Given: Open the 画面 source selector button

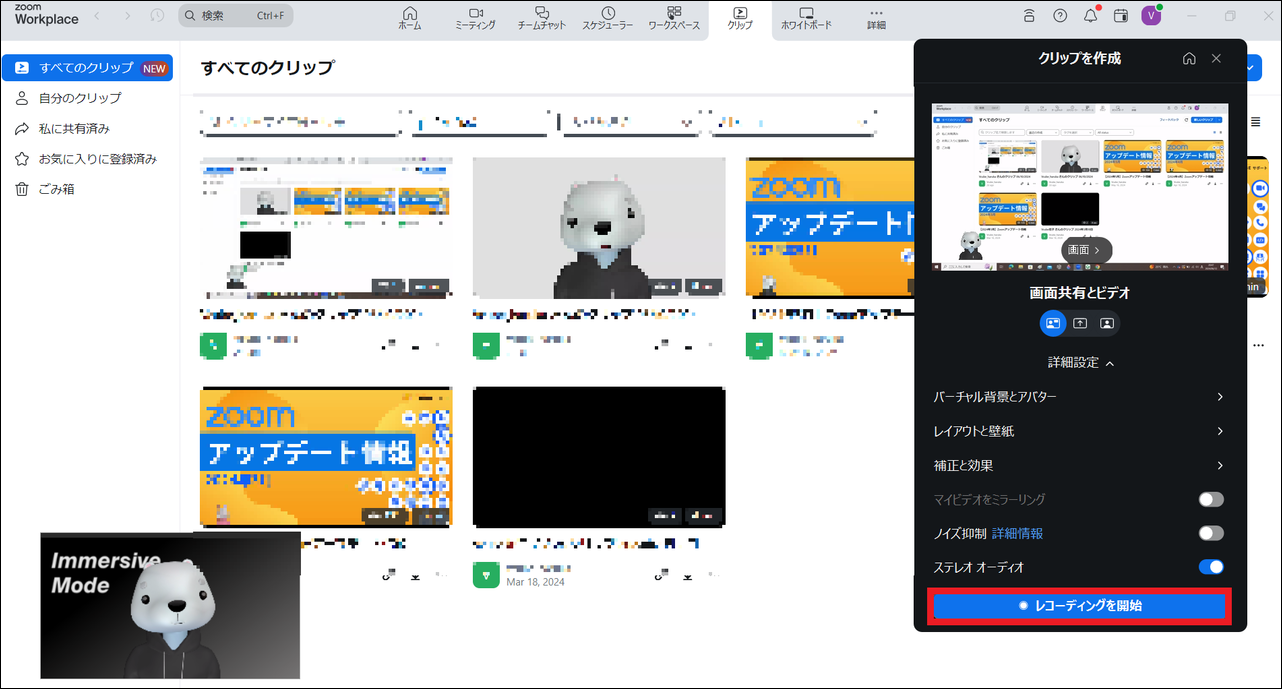Looking at the screenshot, I should point(1086,250).
